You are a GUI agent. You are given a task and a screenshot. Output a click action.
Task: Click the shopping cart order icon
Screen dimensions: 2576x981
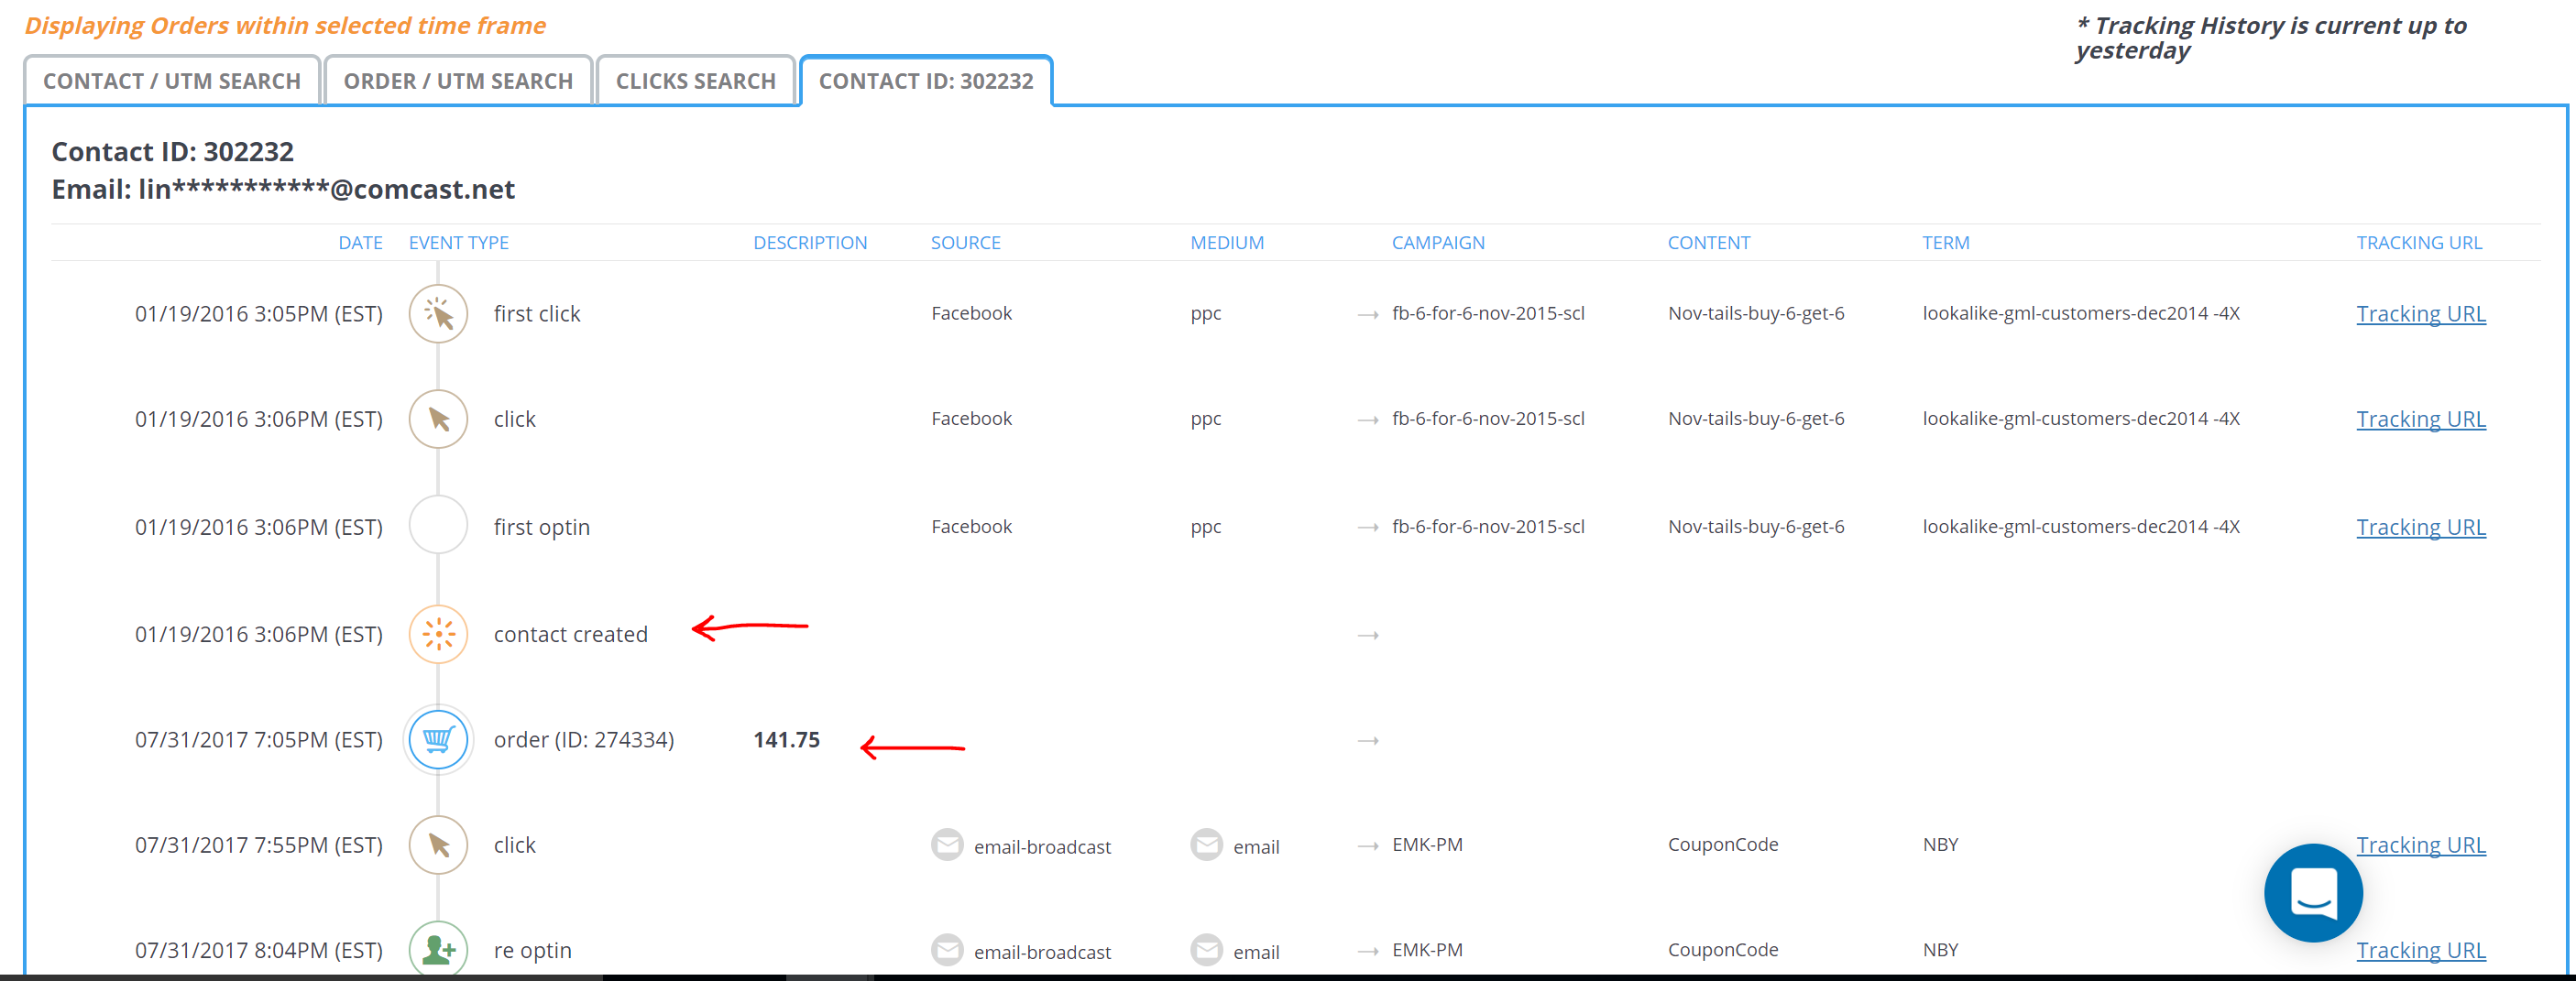point(438,740)
